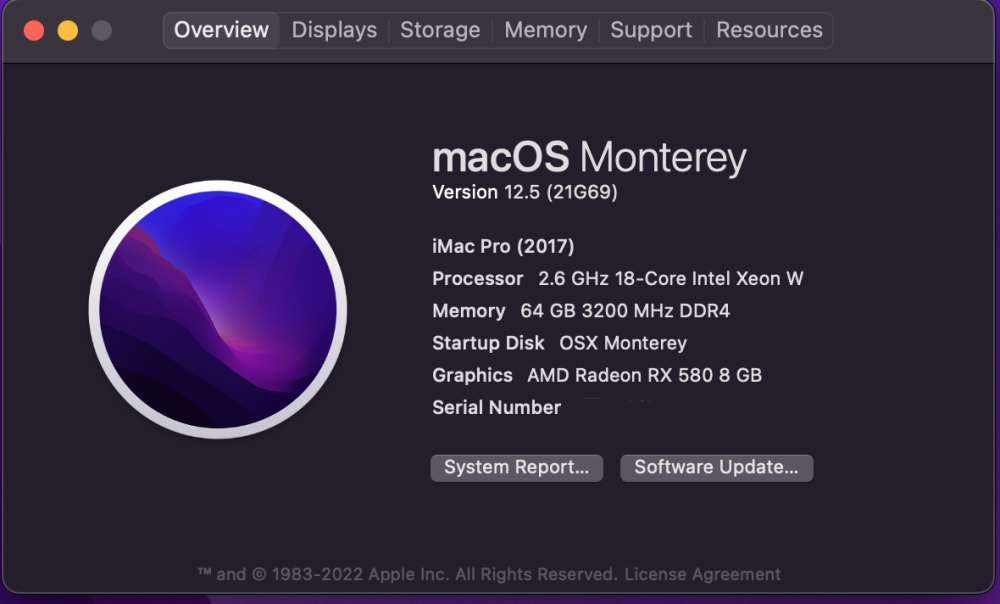The width and height of the screenshot is (1000, 604).
Task: Click the Version 12.5 (21G69) text
Action: pyautogui.click(x=525, y=192)
